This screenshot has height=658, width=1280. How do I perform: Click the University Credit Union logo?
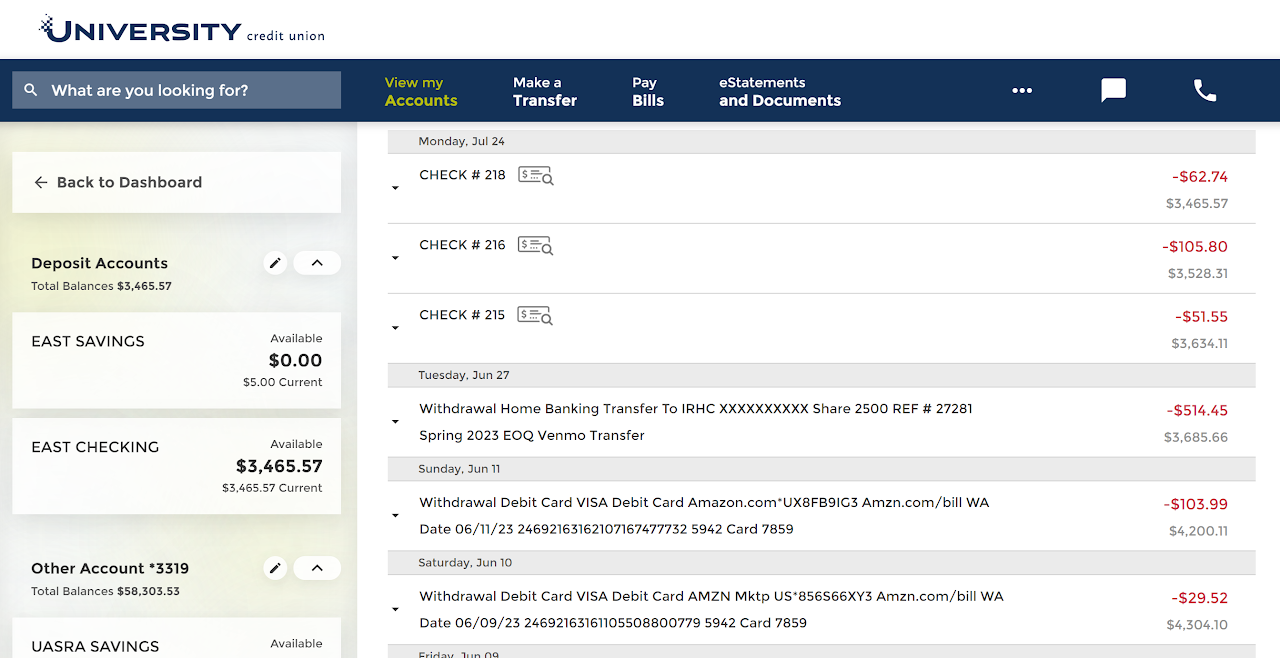tap(180, 28)
